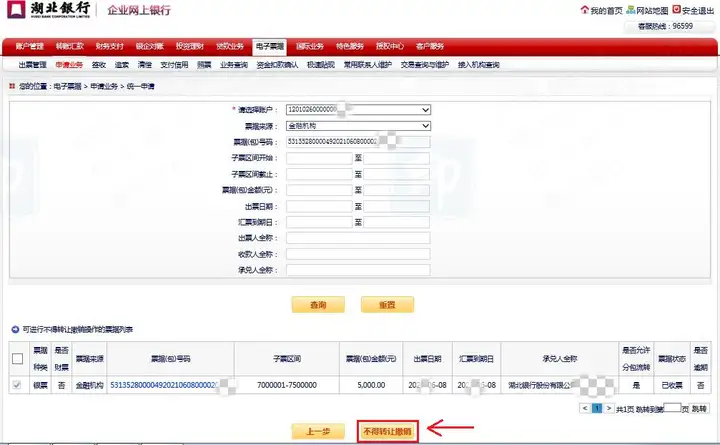The image size is (720, 445).
Task: Click the blue bullet icon beside list heading
Action: click(13, 328)
